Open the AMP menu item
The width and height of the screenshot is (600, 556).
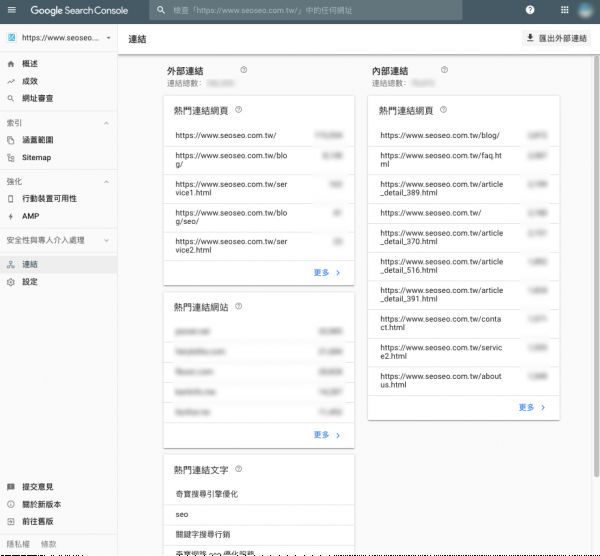tap(58, 216)
